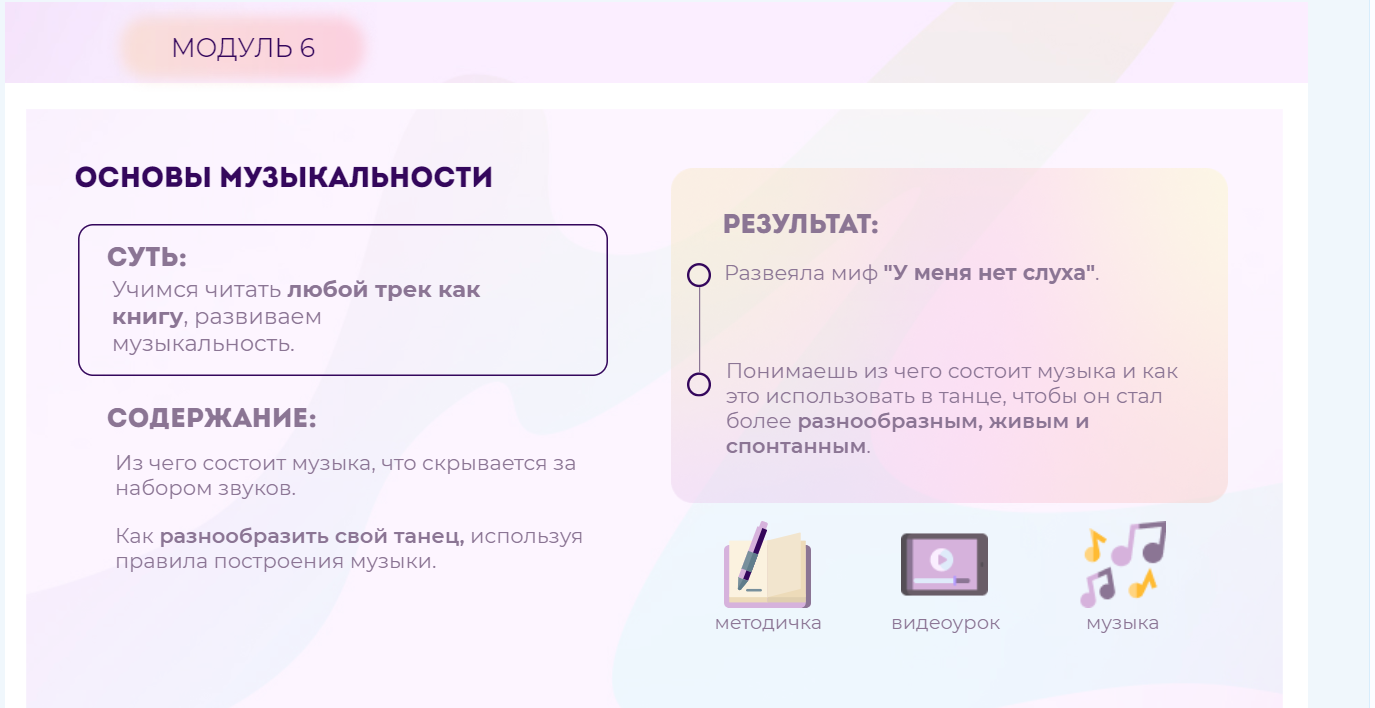Click the bold text "разнообразным, живым и спонтанным"

[x=907, y=434]
